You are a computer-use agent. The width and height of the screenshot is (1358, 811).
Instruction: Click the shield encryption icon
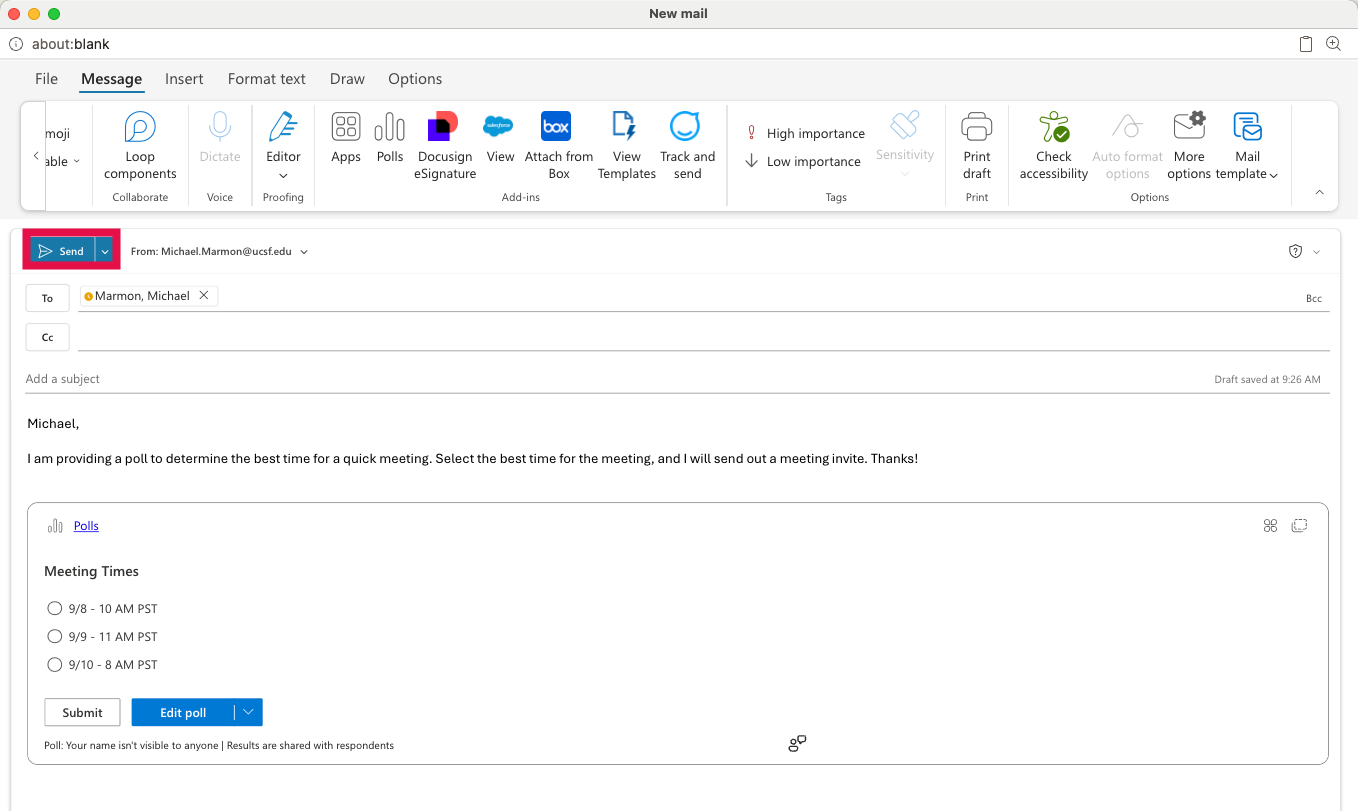click(1295, 252)
